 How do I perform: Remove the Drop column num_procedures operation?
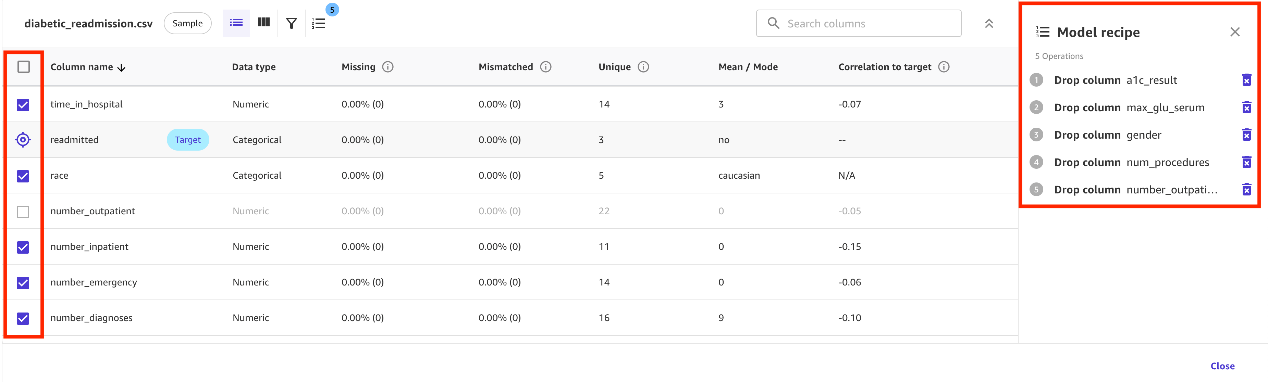coord(1246,162)
